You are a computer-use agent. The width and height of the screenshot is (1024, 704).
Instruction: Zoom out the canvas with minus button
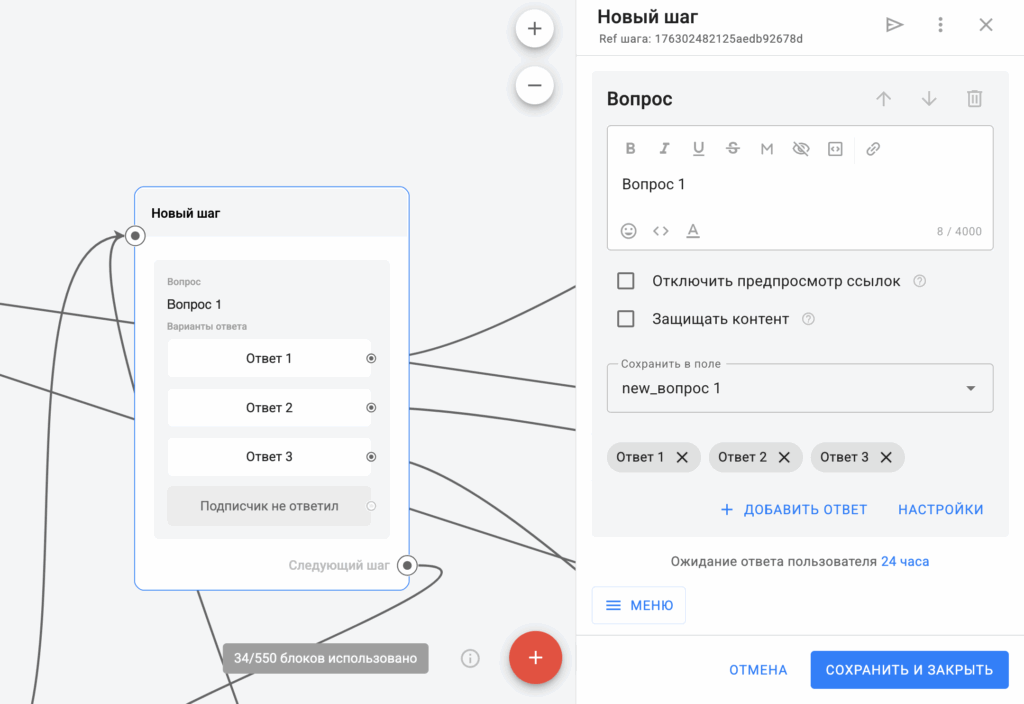pyautogui.click(x=534, y=86)
